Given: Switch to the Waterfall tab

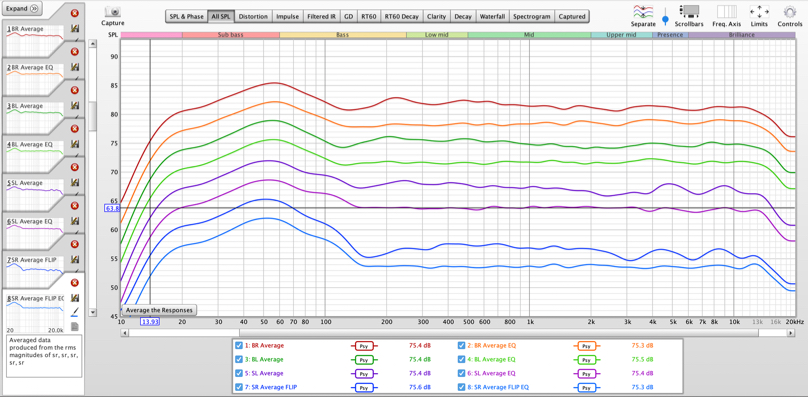Looking at the screenshot, I should [x=492, y=16].
